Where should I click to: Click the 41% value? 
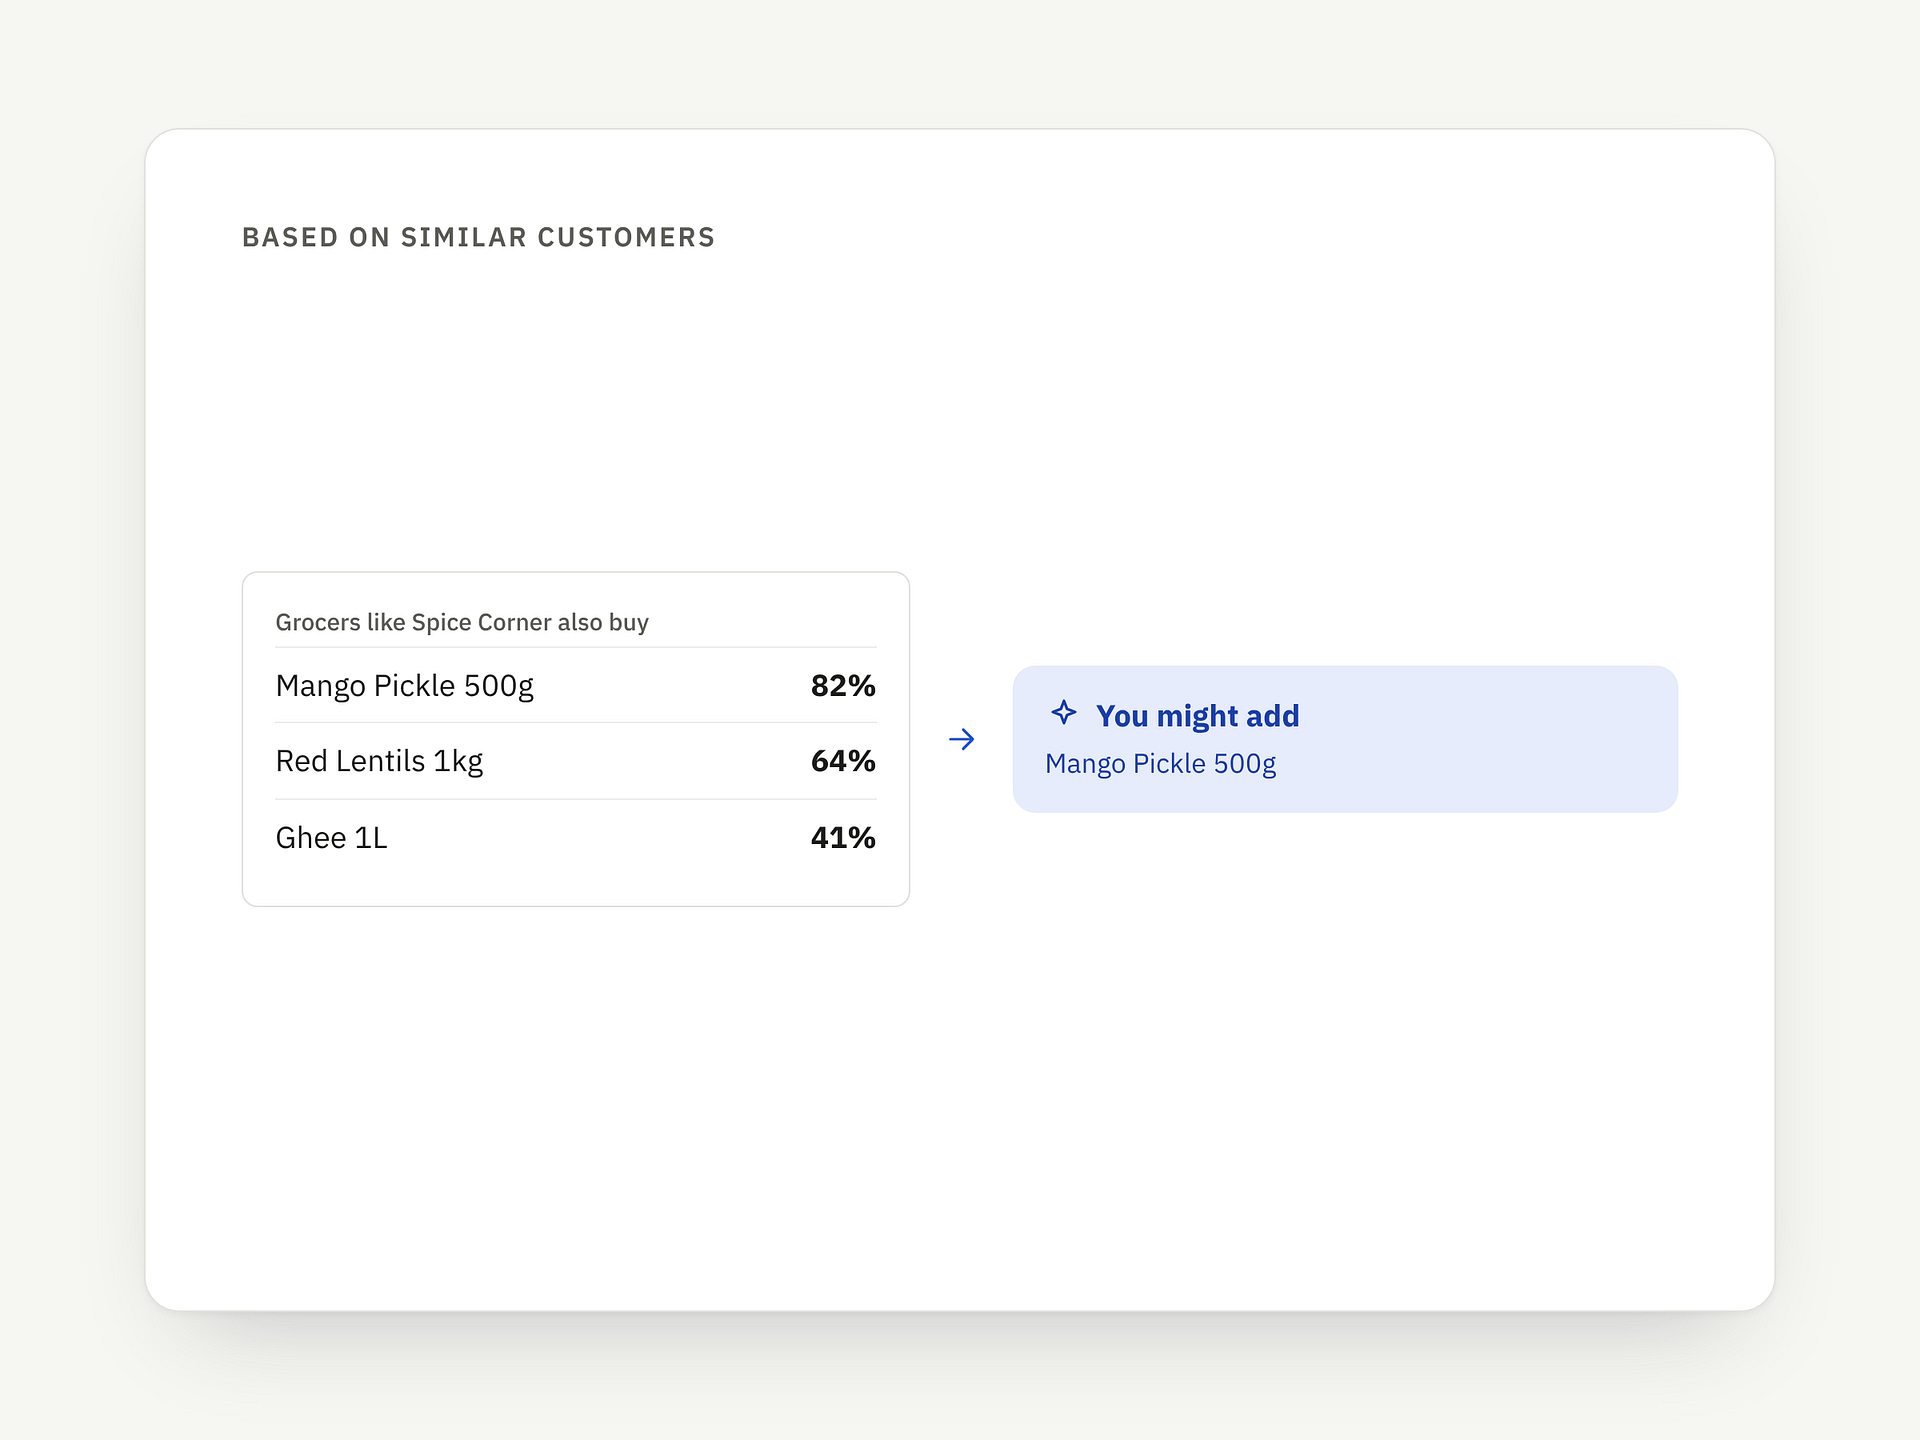tap(843, 838)
